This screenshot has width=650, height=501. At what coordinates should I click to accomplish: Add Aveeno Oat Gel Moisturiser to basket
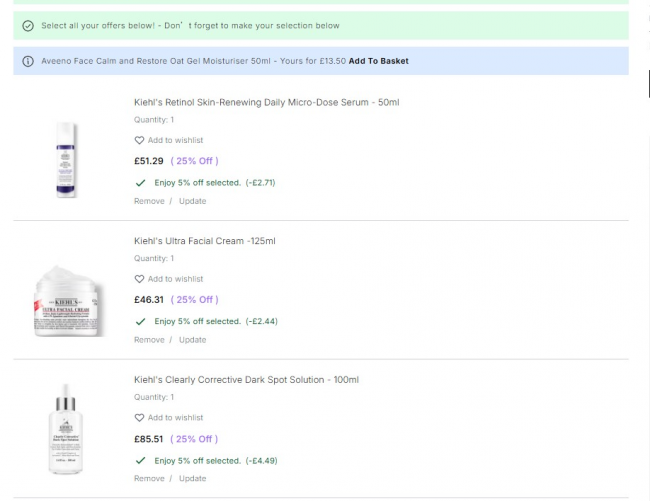pos(378,61)
